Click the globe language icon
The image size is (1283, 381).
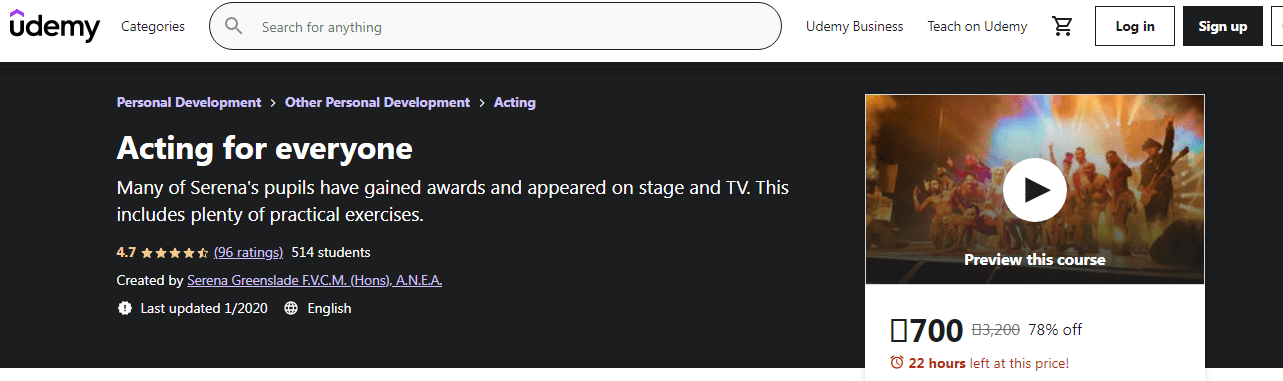coord(291,308)
